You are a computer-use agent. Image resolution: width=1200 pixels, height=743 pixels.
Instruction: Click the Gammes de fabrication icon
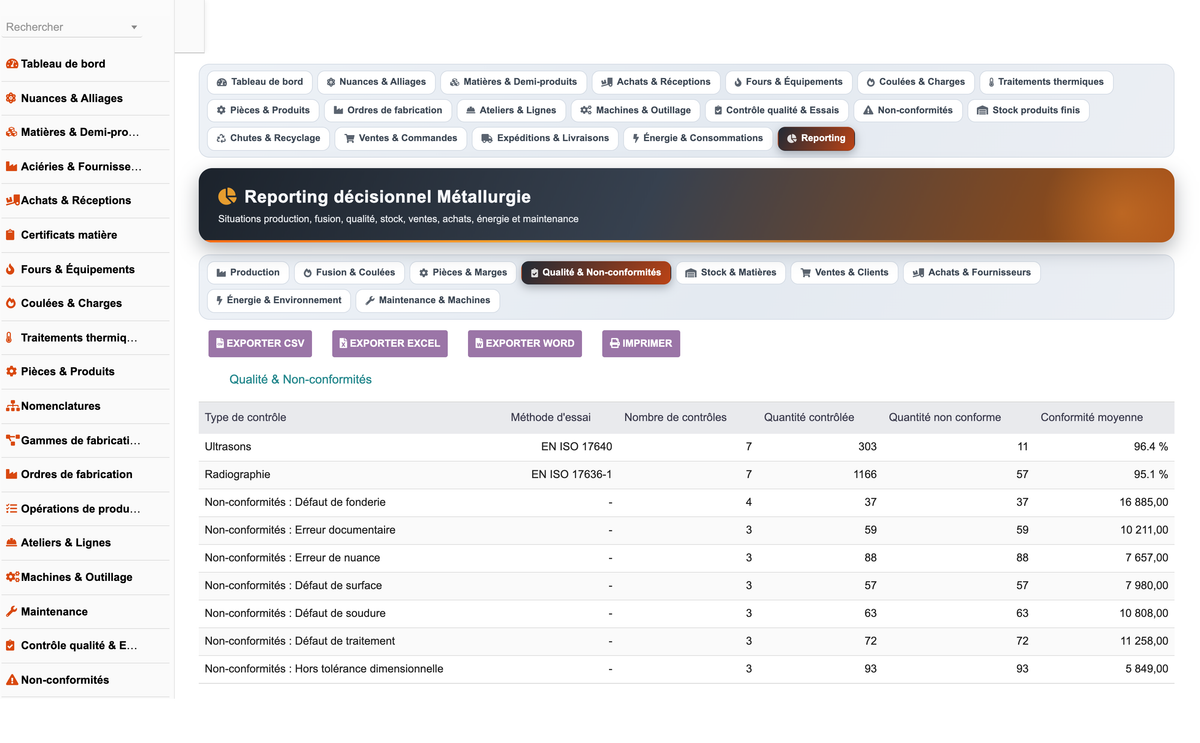pos(12,440)
